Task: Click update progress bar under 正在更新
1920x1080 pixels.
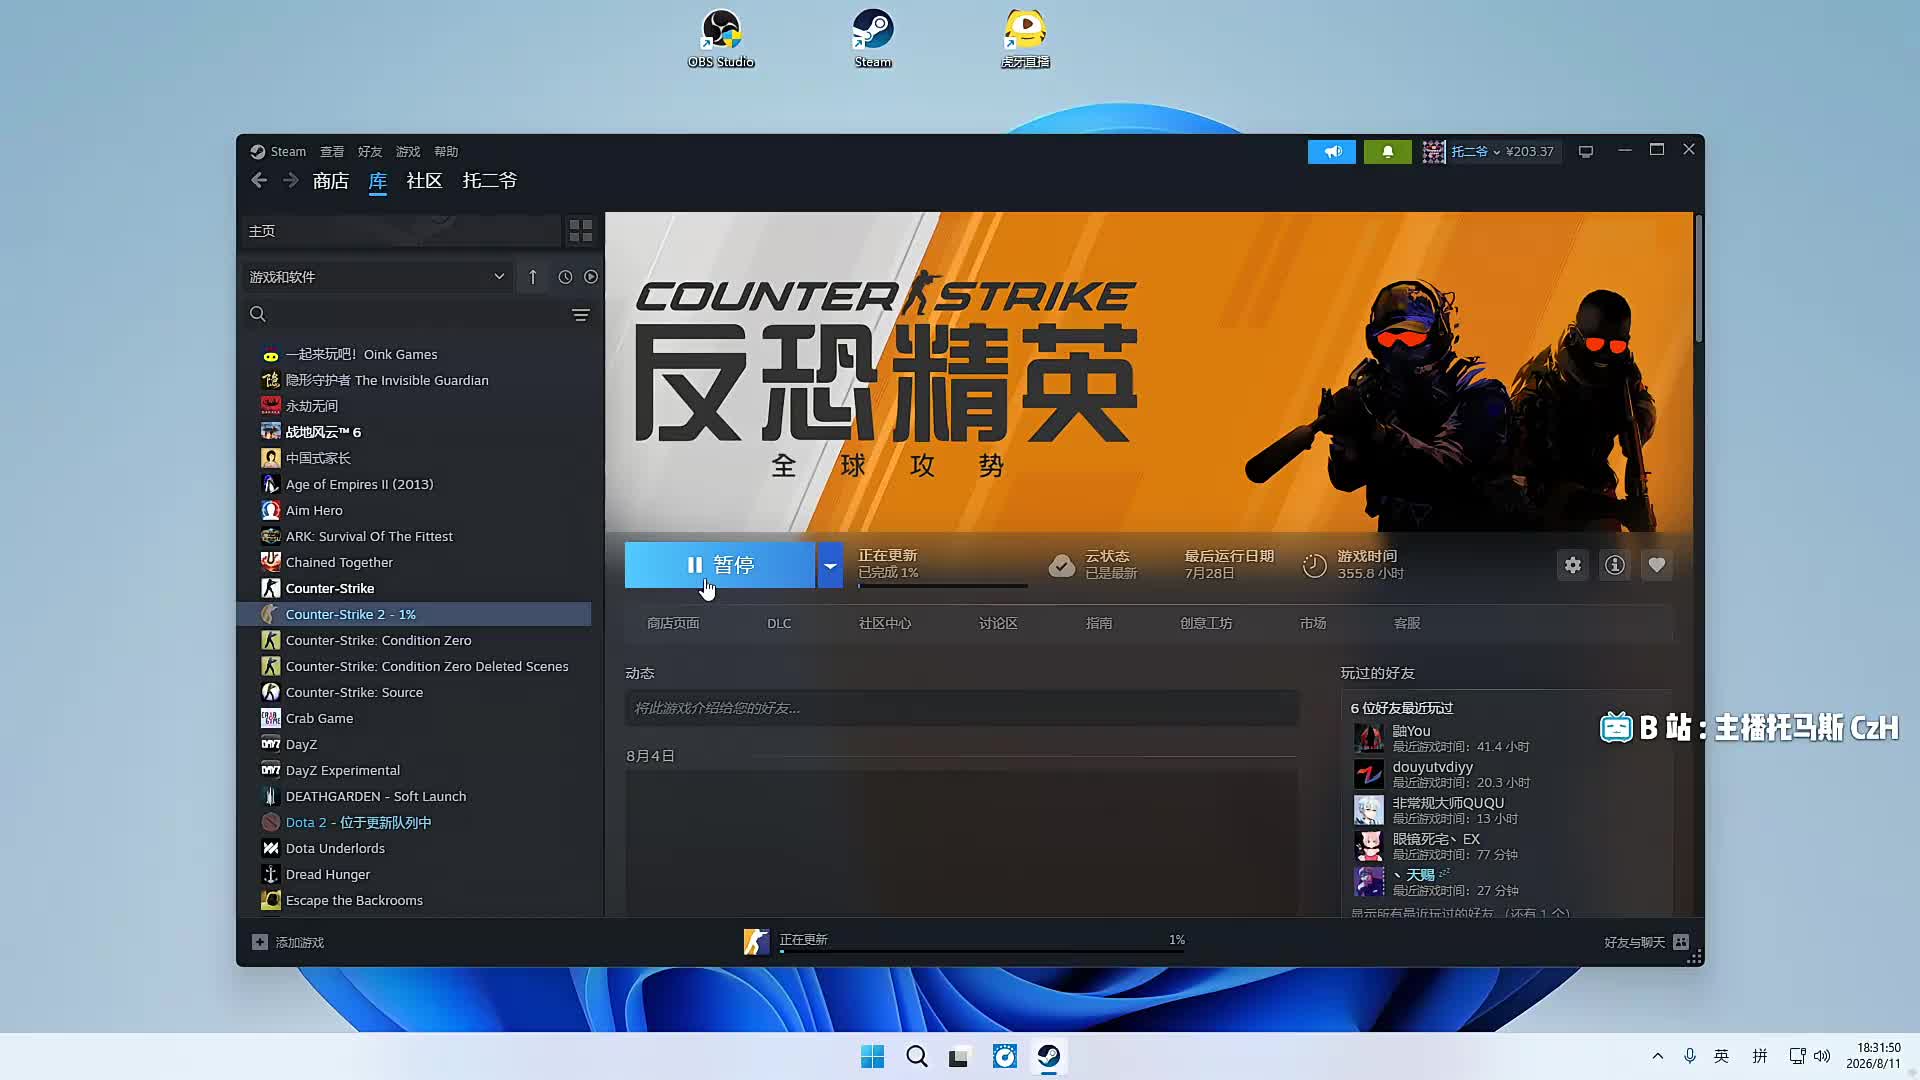Action: (x=943, y=586)
